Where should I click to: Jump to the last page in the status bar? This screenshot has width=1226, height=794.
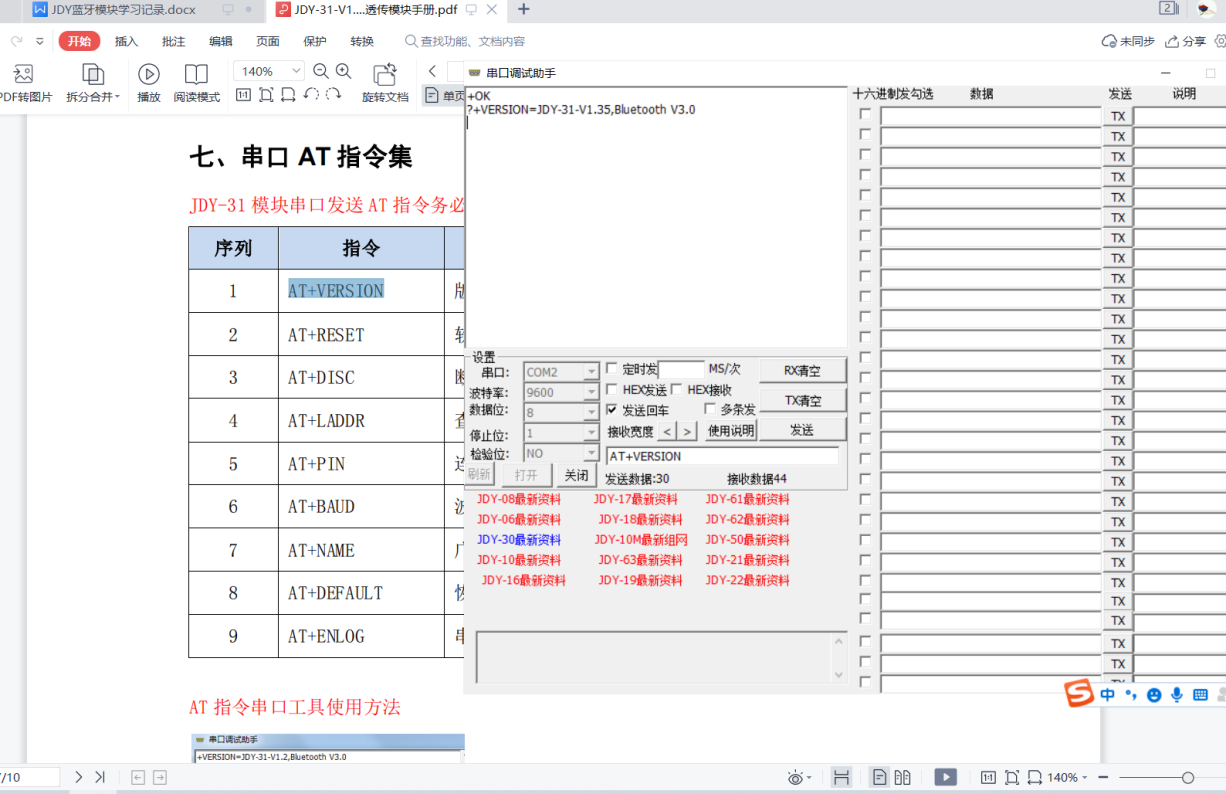point(100,777)
